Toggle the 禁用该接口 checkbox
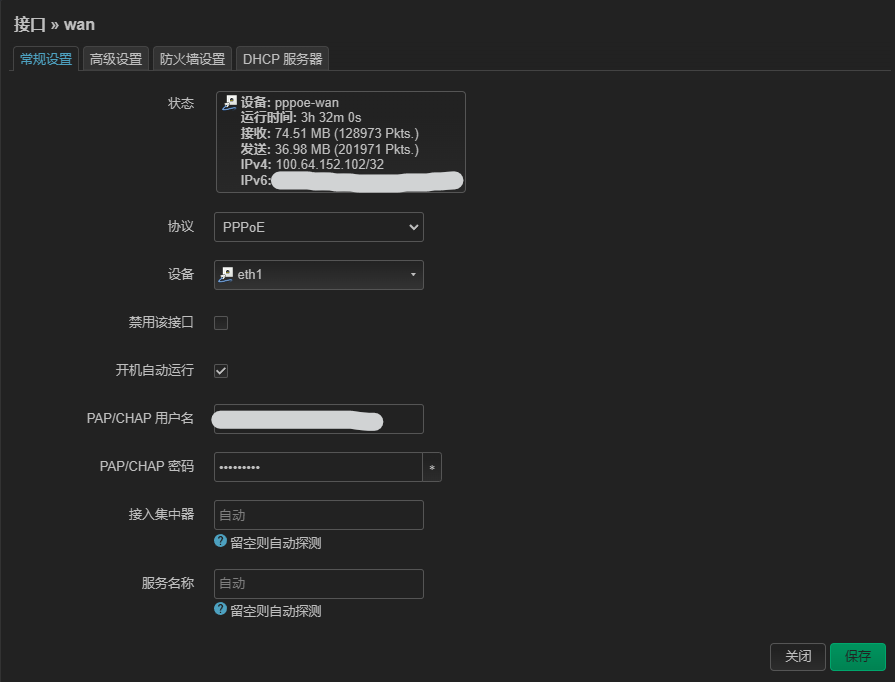895x682 pixels. tap(221, 323)
